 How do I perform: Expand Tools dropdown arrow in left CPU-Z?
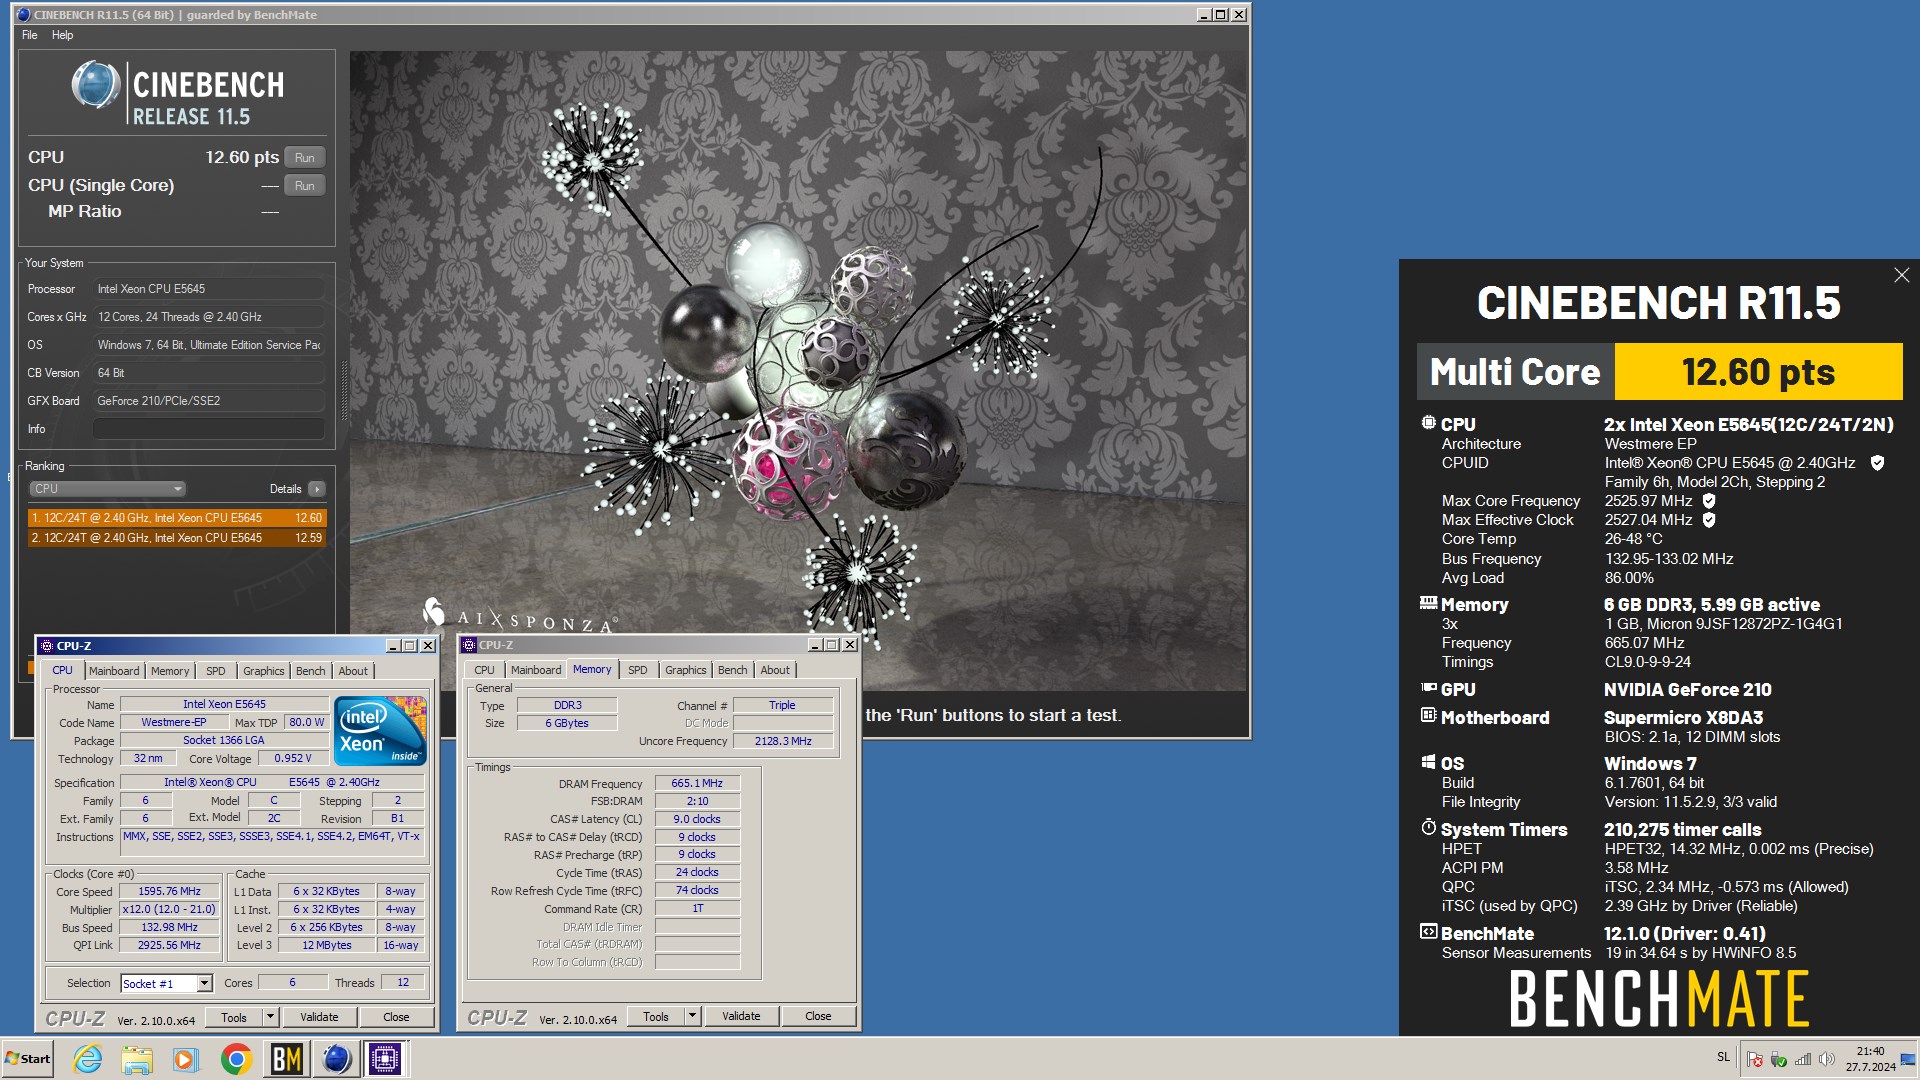coord(270,1017)
